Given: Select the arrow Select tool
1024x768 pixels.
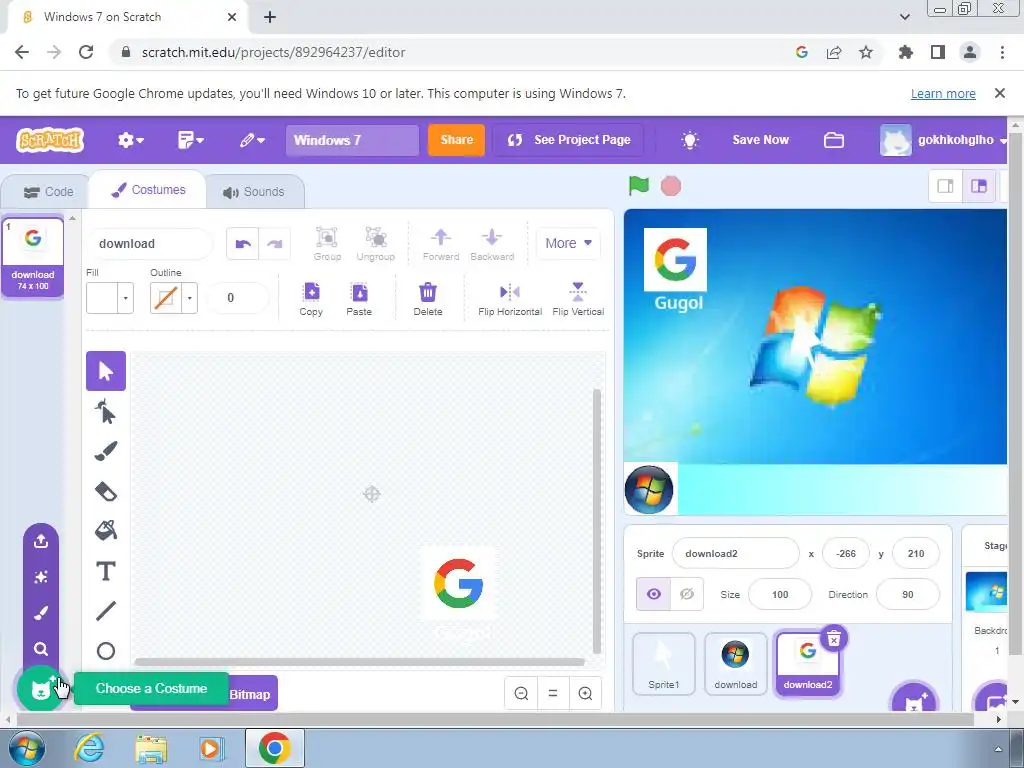Looking at the screenshot, I should coord(106,371).
